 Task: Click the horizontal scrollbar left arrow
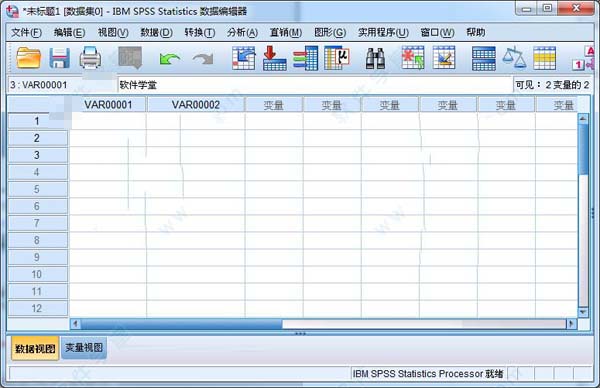coord(75,324)
